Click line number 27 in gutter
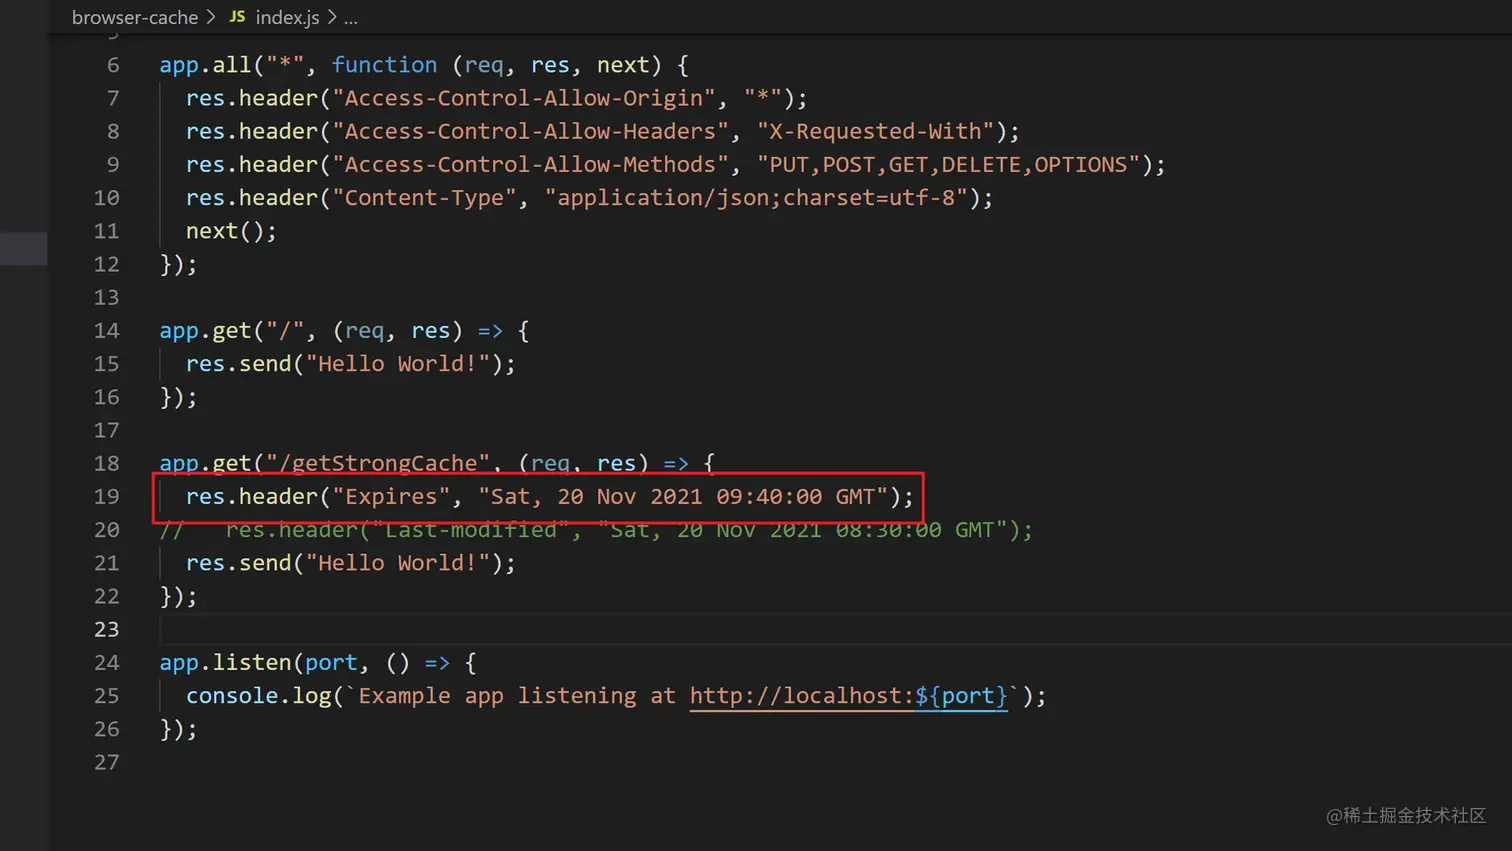The image size is (1512, 851). (106, 763)
